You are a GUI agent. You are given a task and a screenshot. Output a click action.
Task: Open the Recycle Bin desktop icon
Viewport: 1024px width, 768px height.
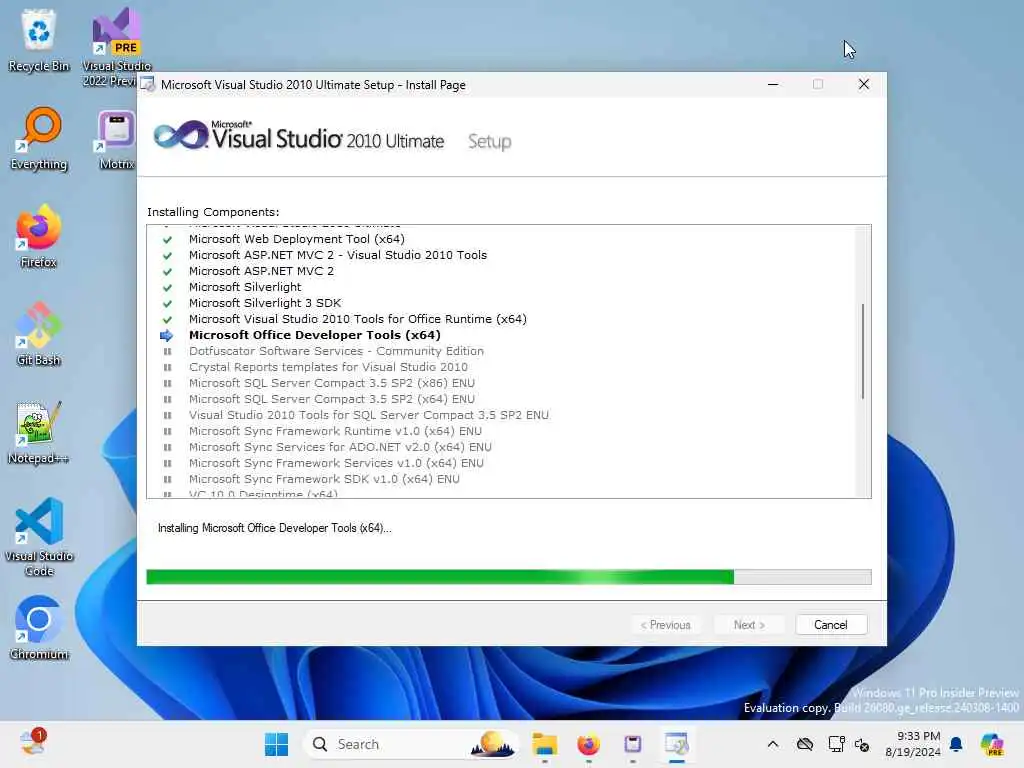(x=39, y=40)
